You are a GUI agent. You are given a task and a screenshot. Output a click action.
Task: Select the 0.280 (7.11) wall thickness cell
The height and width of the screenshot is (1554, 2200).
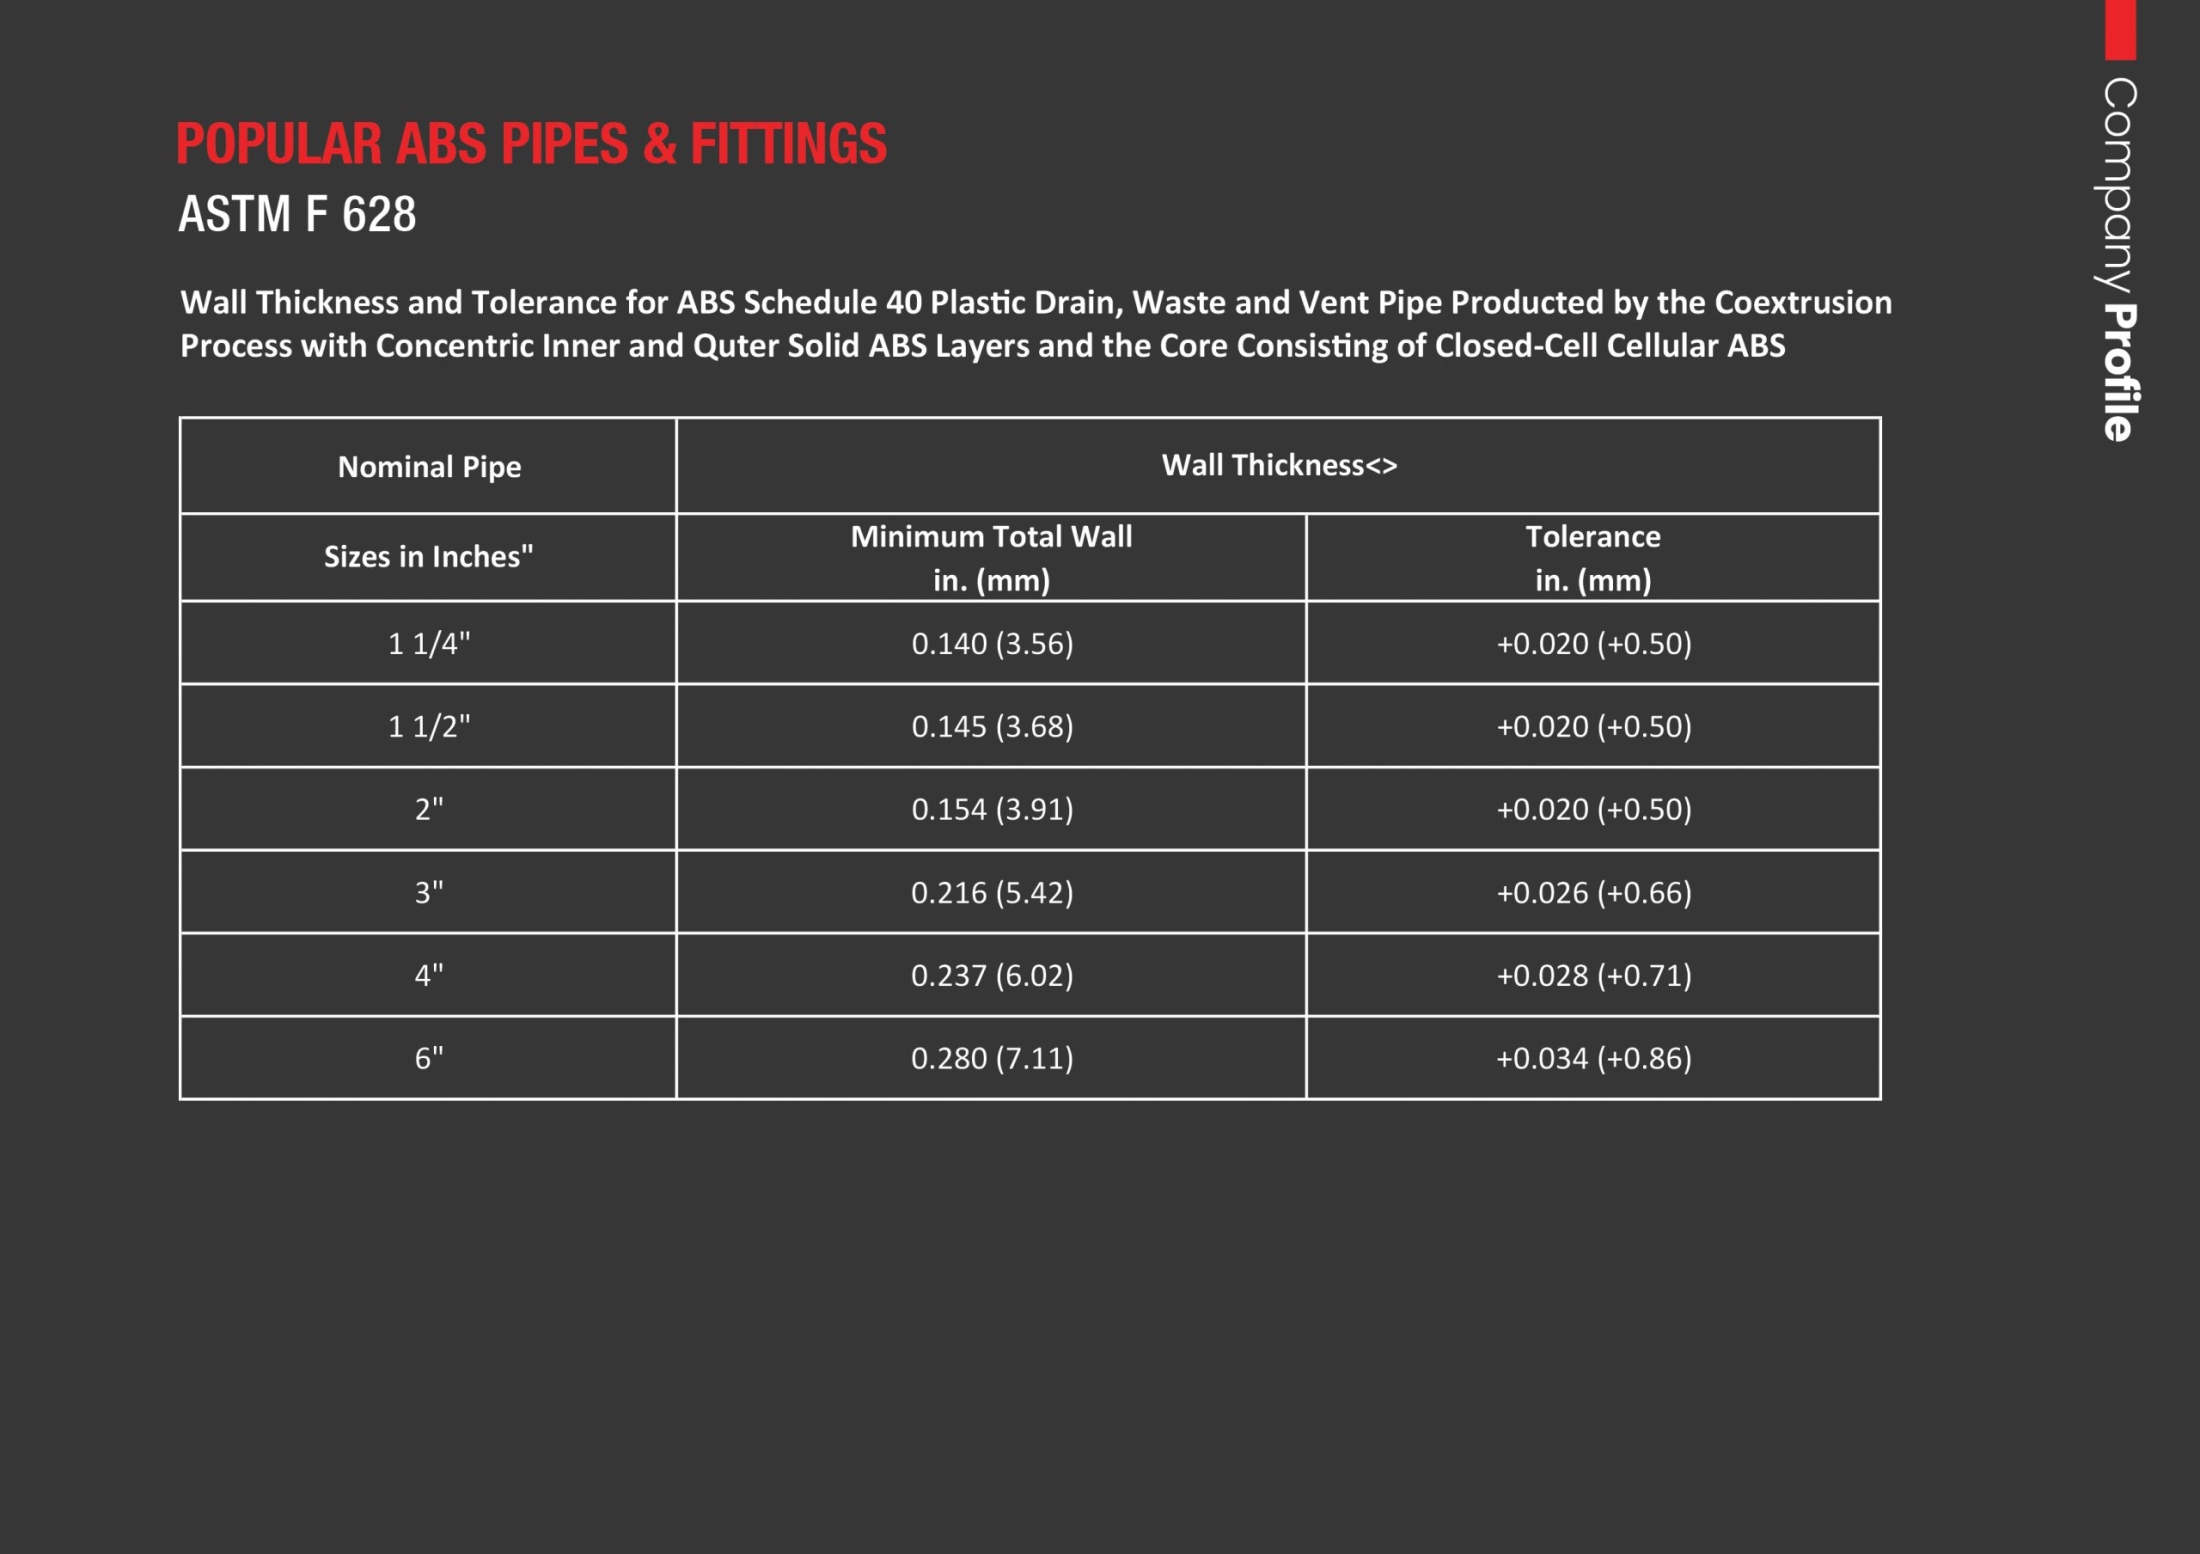(x=992, y=1058)
